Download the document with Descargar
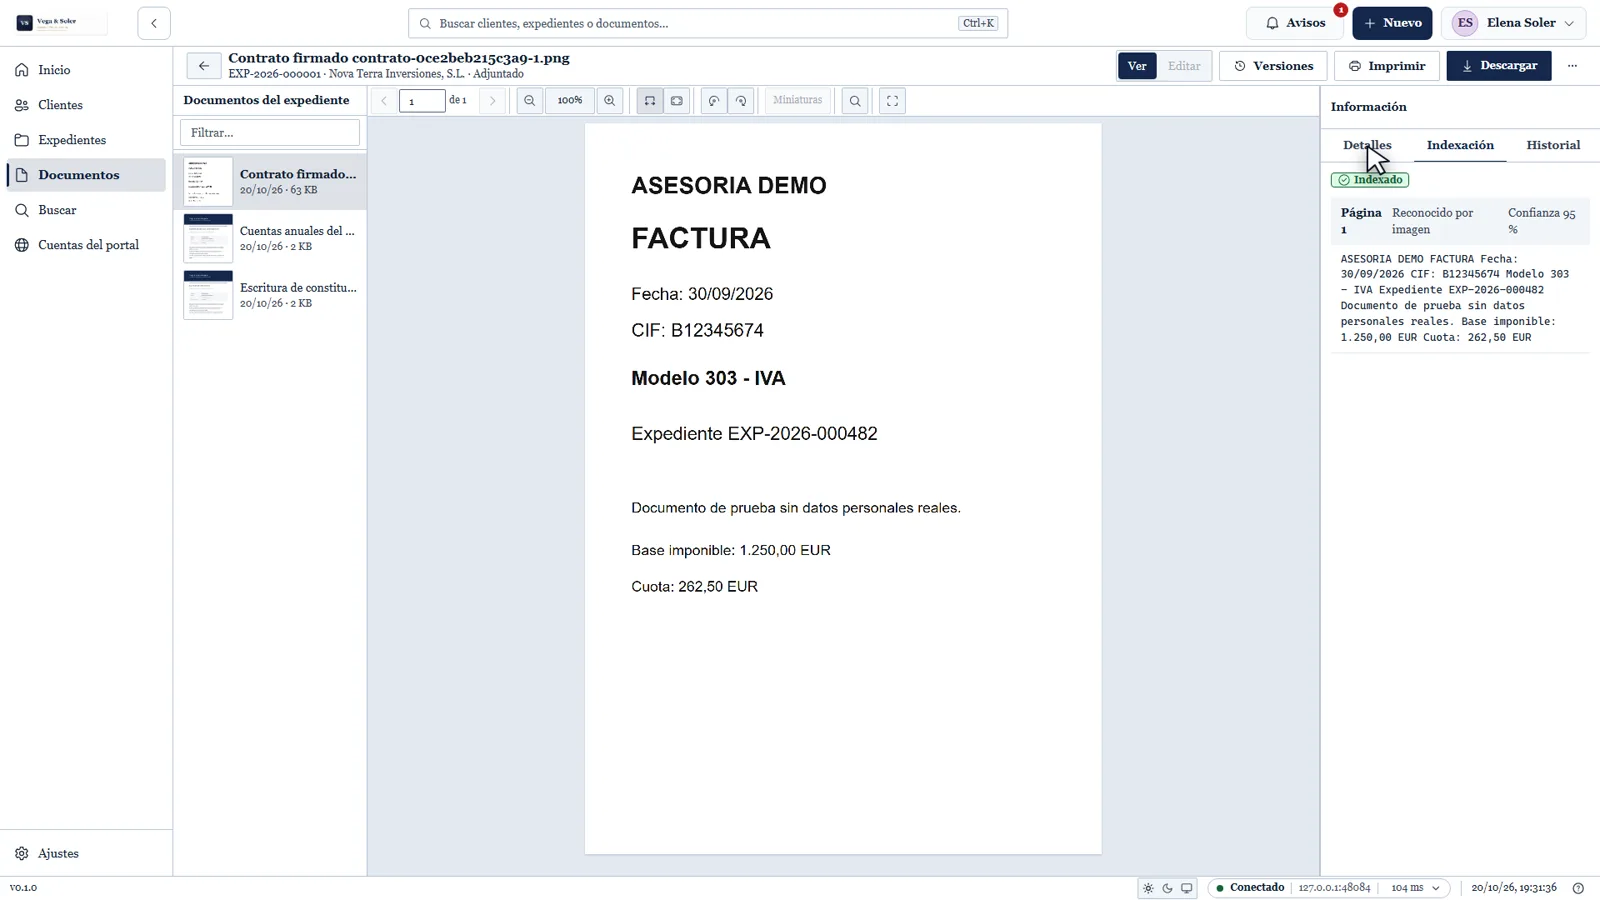Image resolution: width=1600 pixels, height=900 pixels. pyautogui.click(x=1499, y=66)
